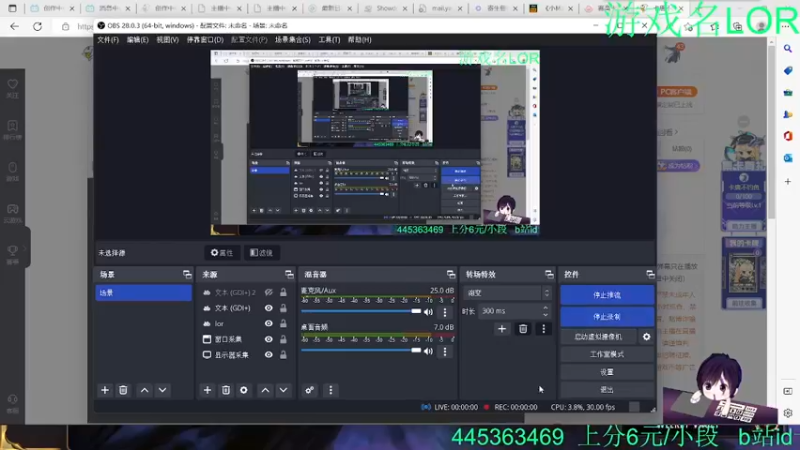
Task: Toggle lock on 文本 (GDI+) source
Action: [283, 308]
